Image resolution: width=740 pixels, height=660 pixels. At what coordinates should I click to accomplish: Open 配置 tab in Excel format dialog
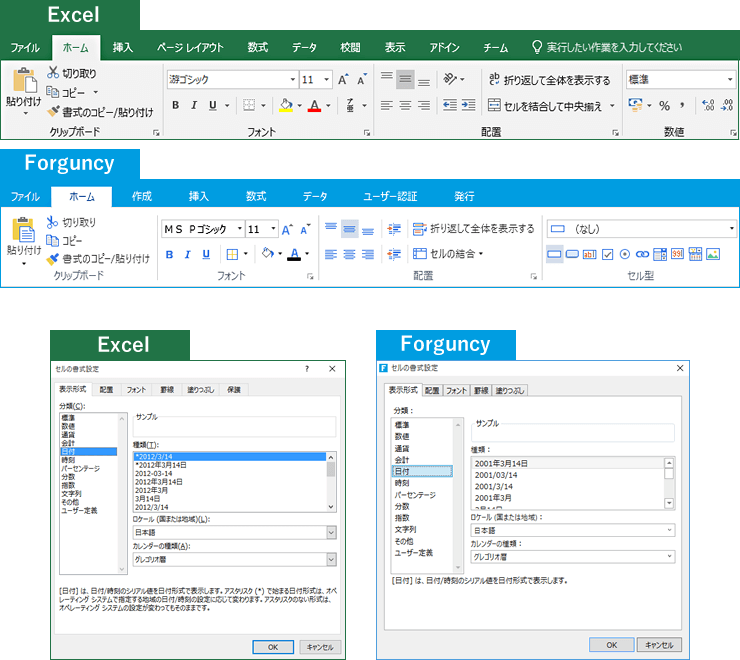106,389
